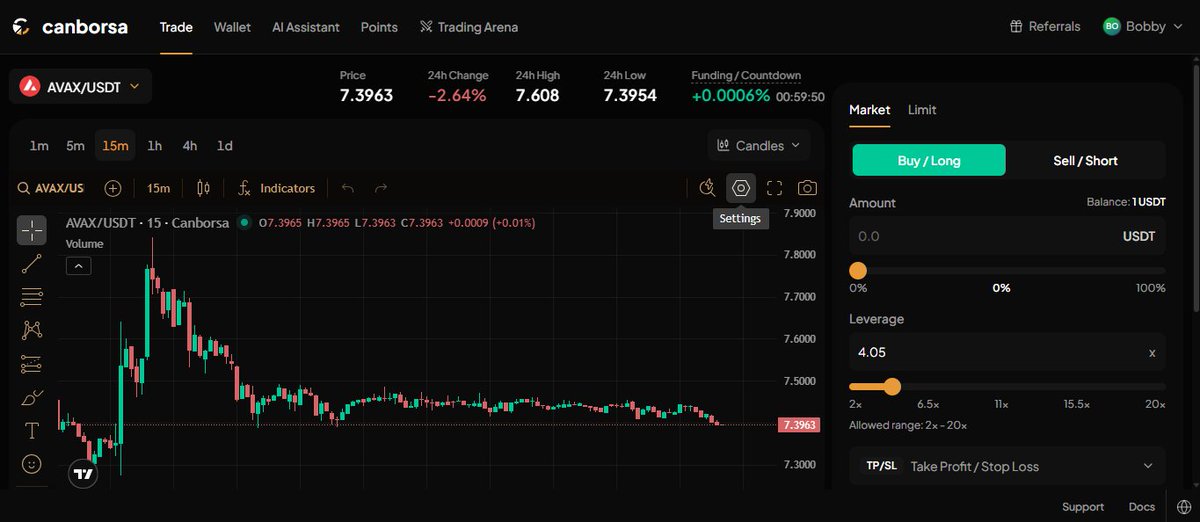The height and width of the screenshot is (522, 1200).
Task: Click the green market status dot
Action: pos(244,223)
